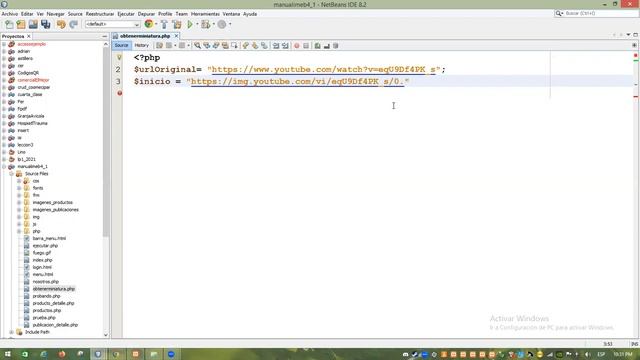Expand the css folder
This screenshot has height=360, width=640.
tap(19, 181)
